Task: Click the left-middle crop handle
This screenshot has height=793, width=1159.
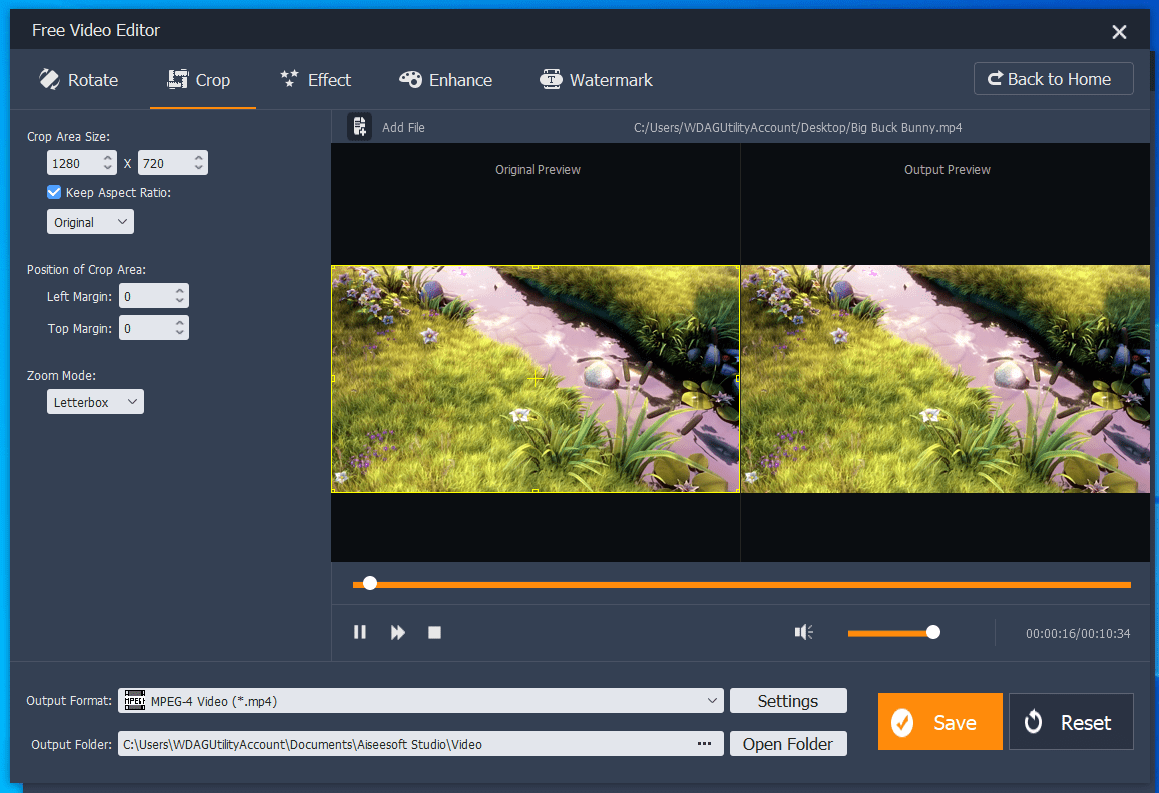Action: 333,378
